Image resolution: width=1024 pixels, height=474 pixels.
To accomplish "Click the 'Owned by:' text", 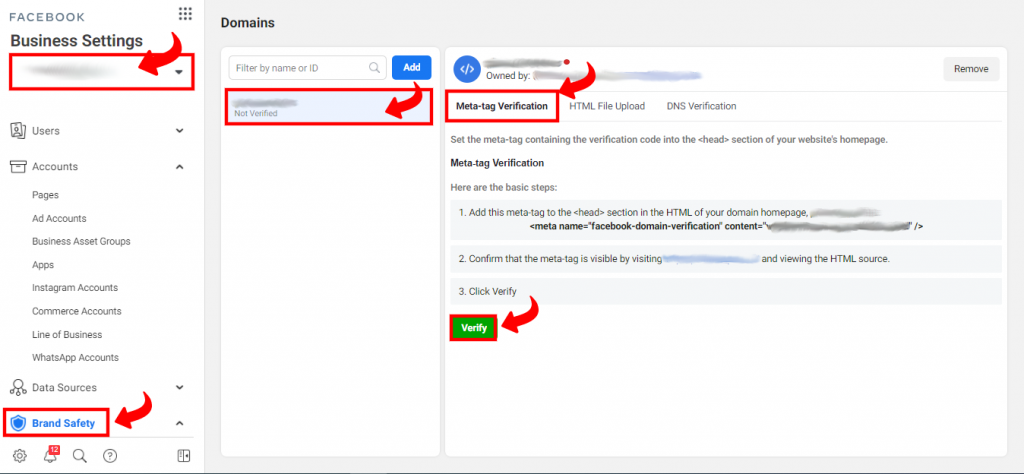I will pos(507,75).
